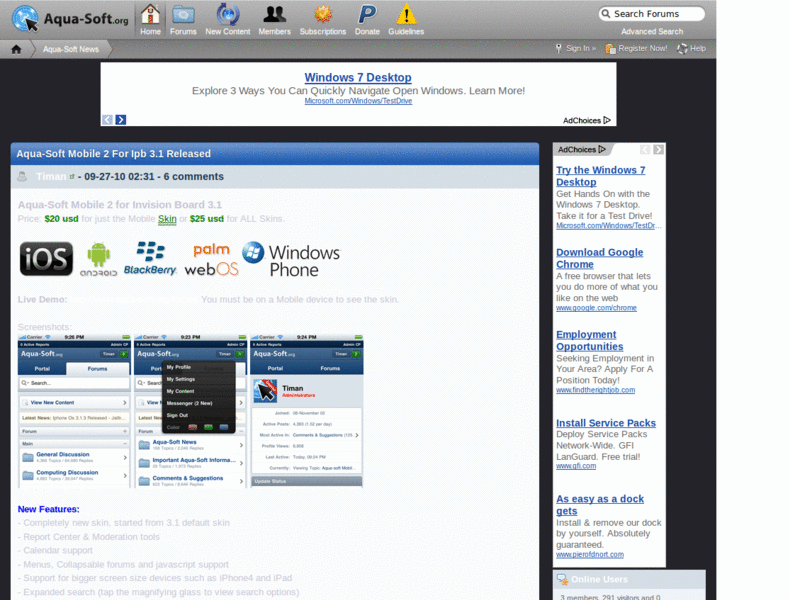Open the Windows 7 Desktop ad headline
This screenshot has height=600, width=800.
(x=358, y=78)
